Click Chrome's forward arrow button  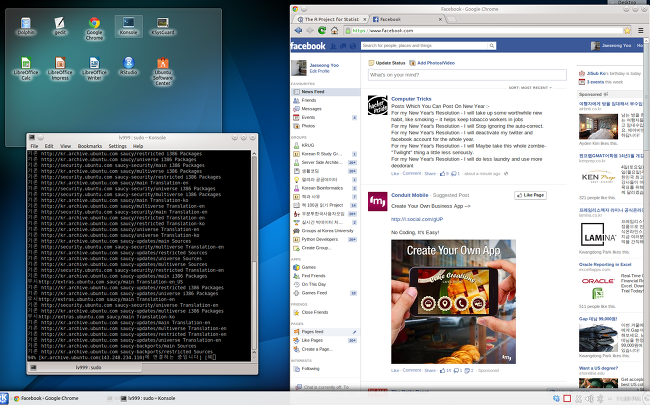(x=310, y=30)
